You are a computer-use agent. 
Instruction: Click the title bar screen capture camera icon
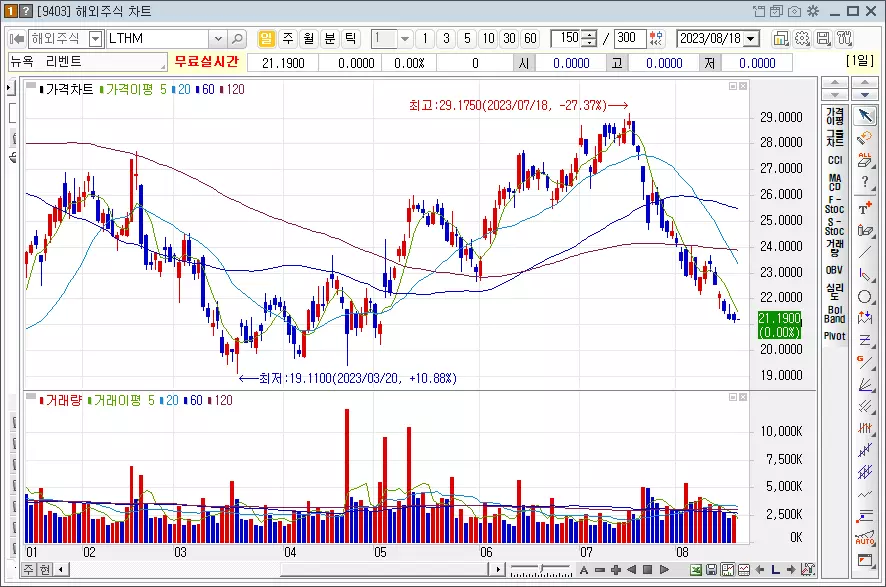pyautogui.click(x=794, y=11)
